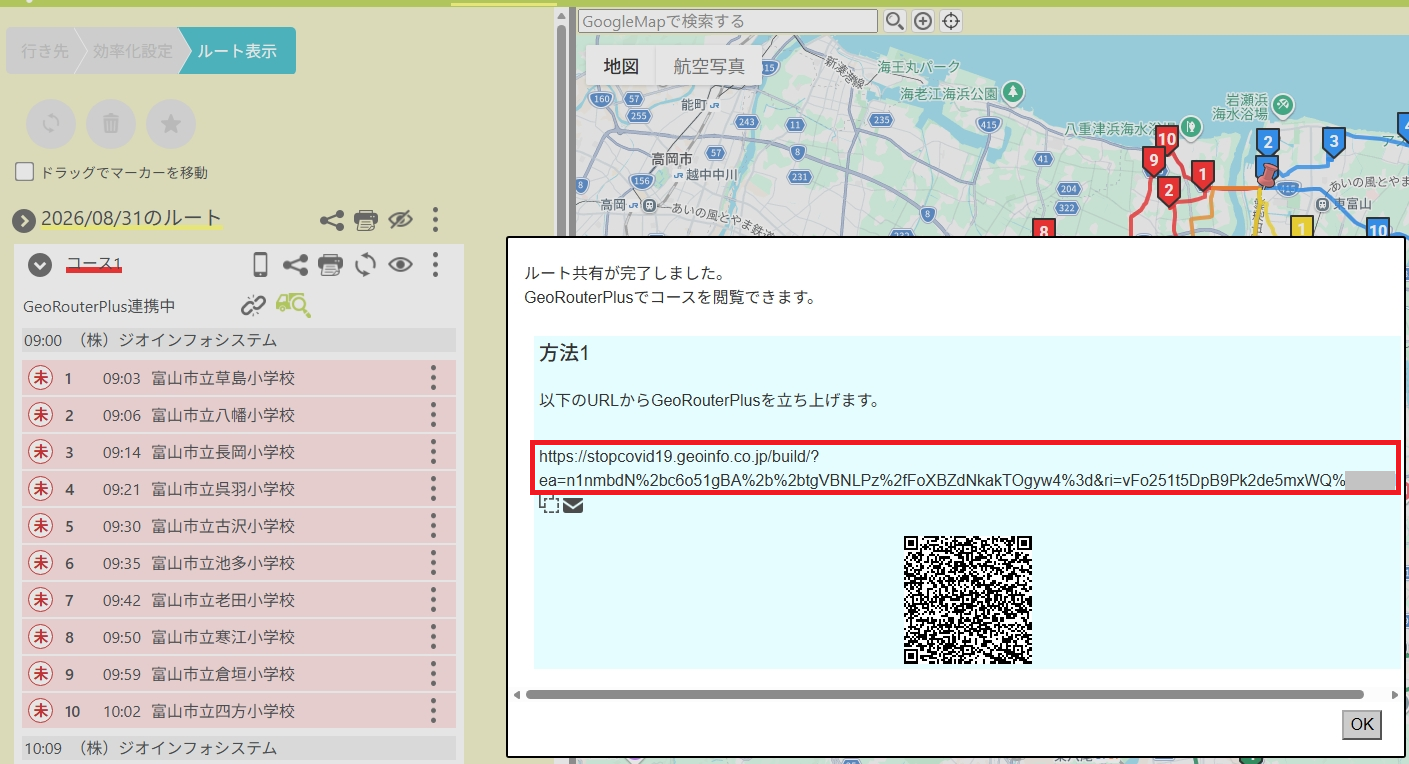Click the 2026/08/31のルート title
Image resolution: width=1409 pixels, height=764 pixels.
point(131,219)
